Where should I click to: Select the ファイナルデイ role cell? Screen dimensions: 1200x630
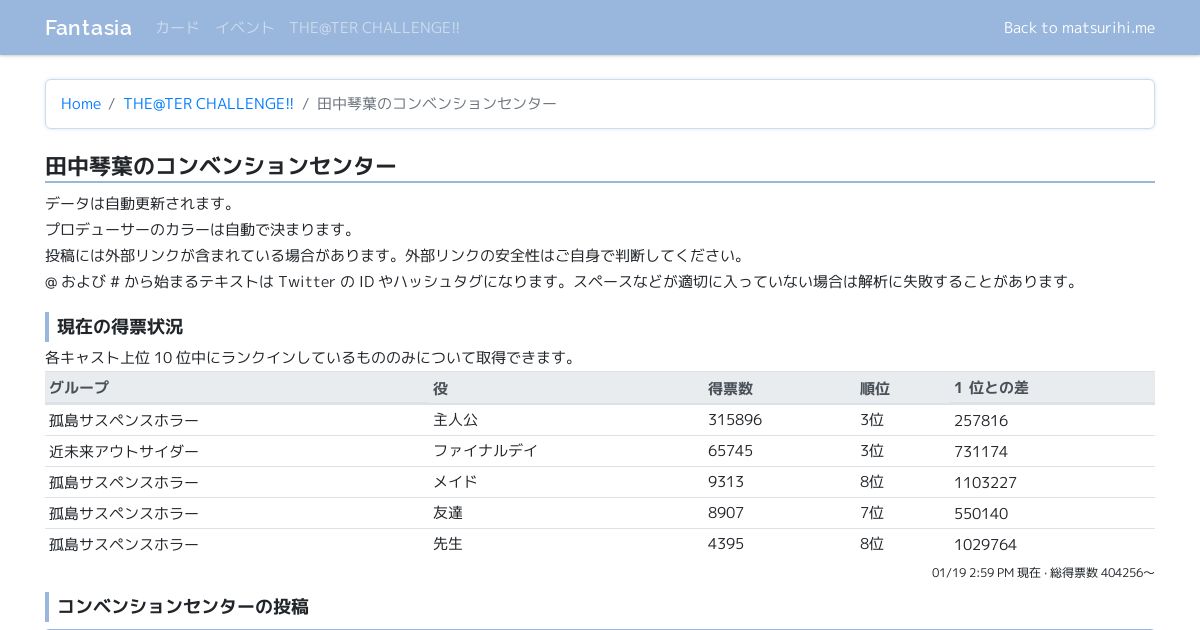485,451
